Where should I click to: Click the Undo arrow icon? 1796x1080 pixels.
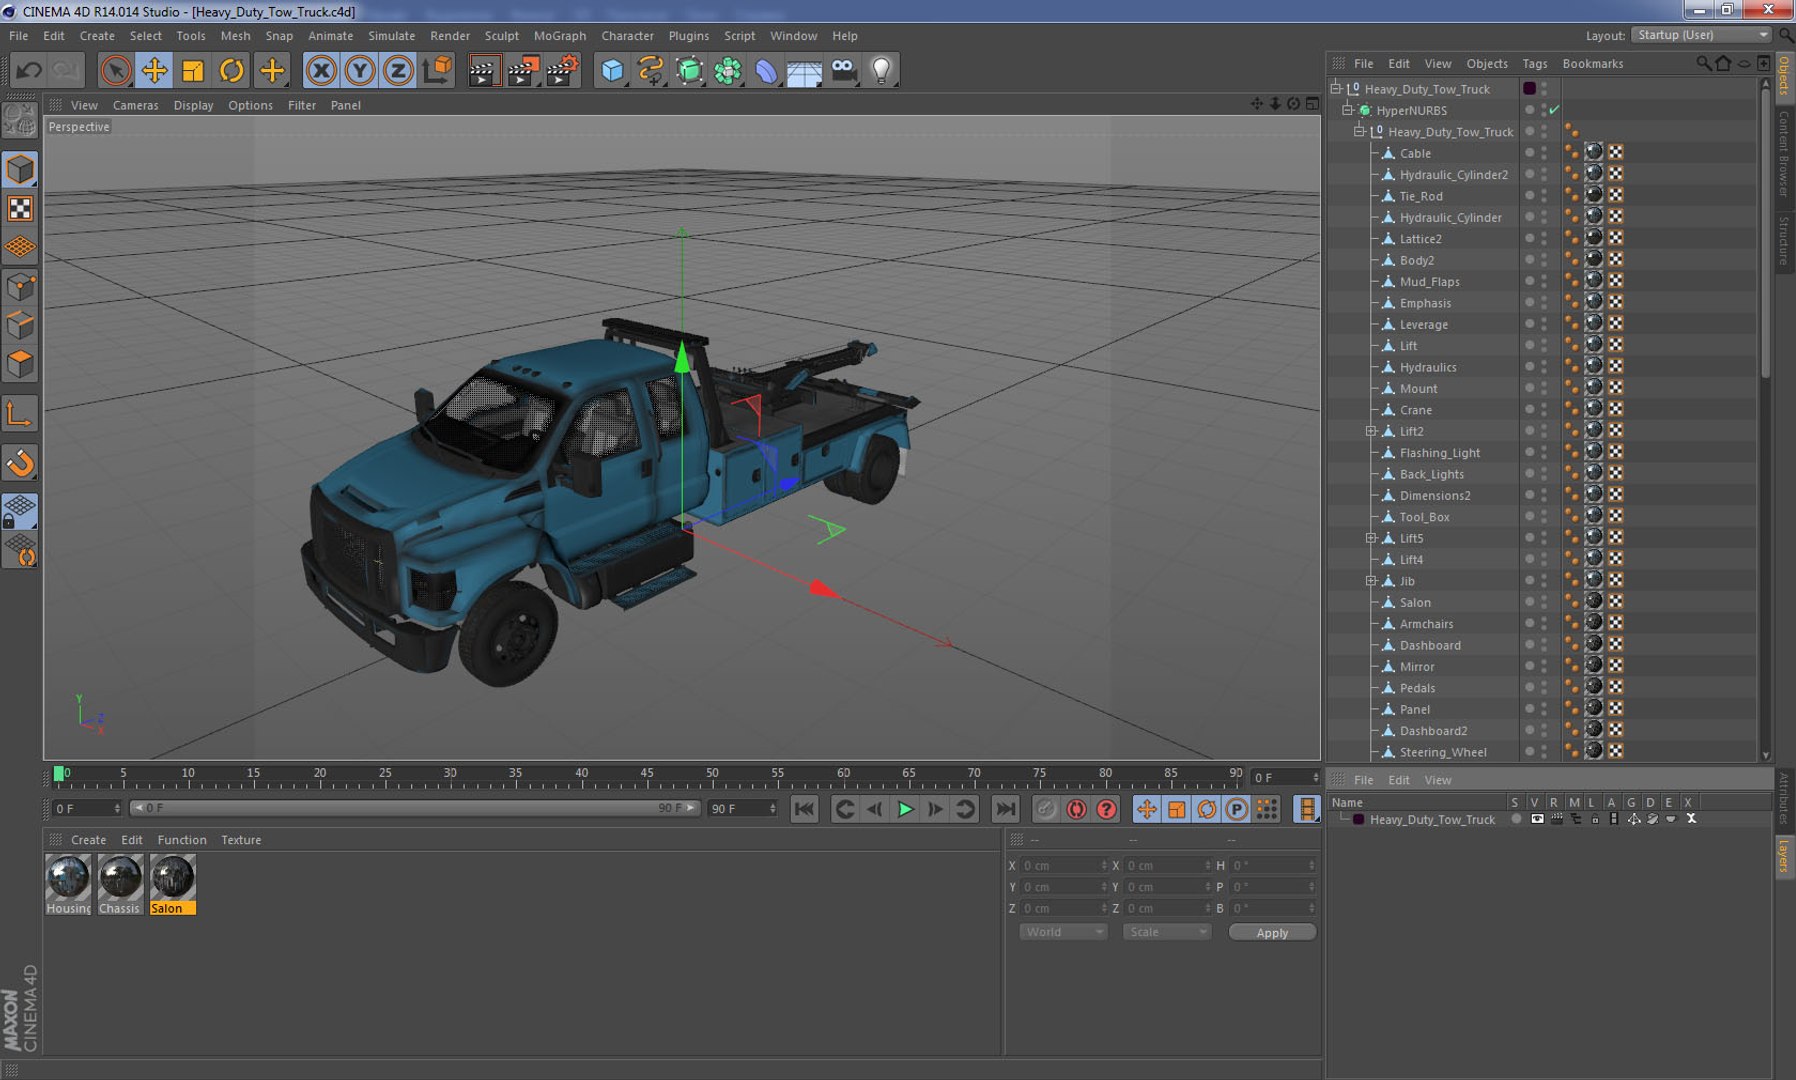[x=29, y=70]
